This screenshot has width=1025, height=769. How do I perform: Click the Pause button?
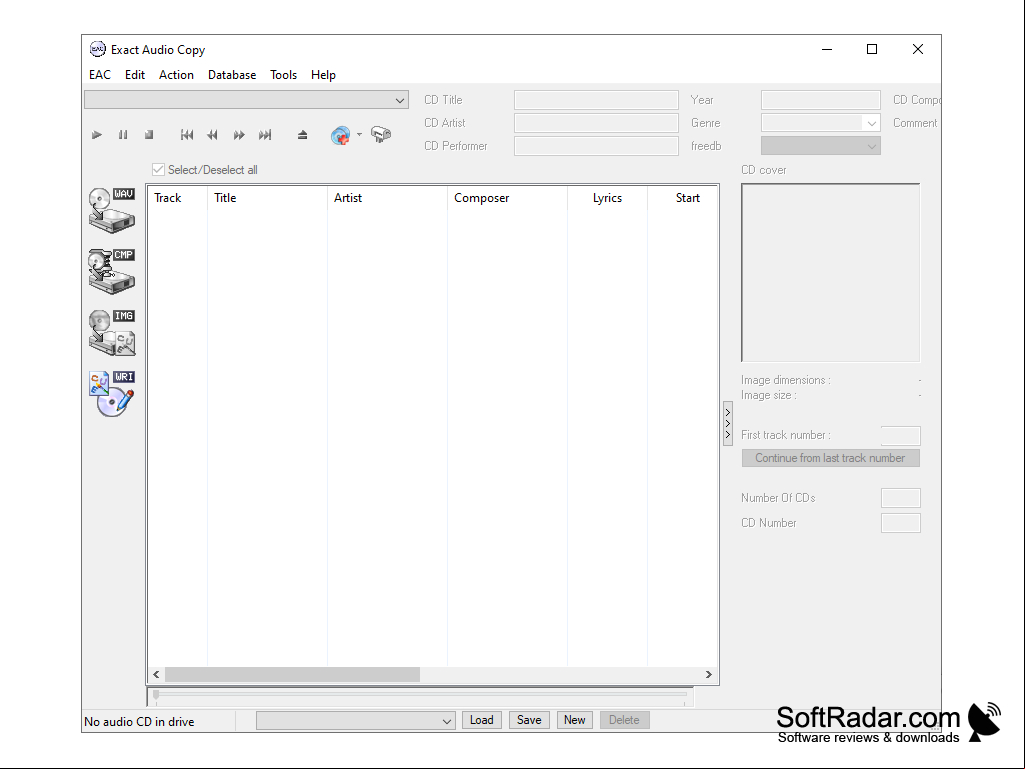pyautogui.click(x=123, y=135)
